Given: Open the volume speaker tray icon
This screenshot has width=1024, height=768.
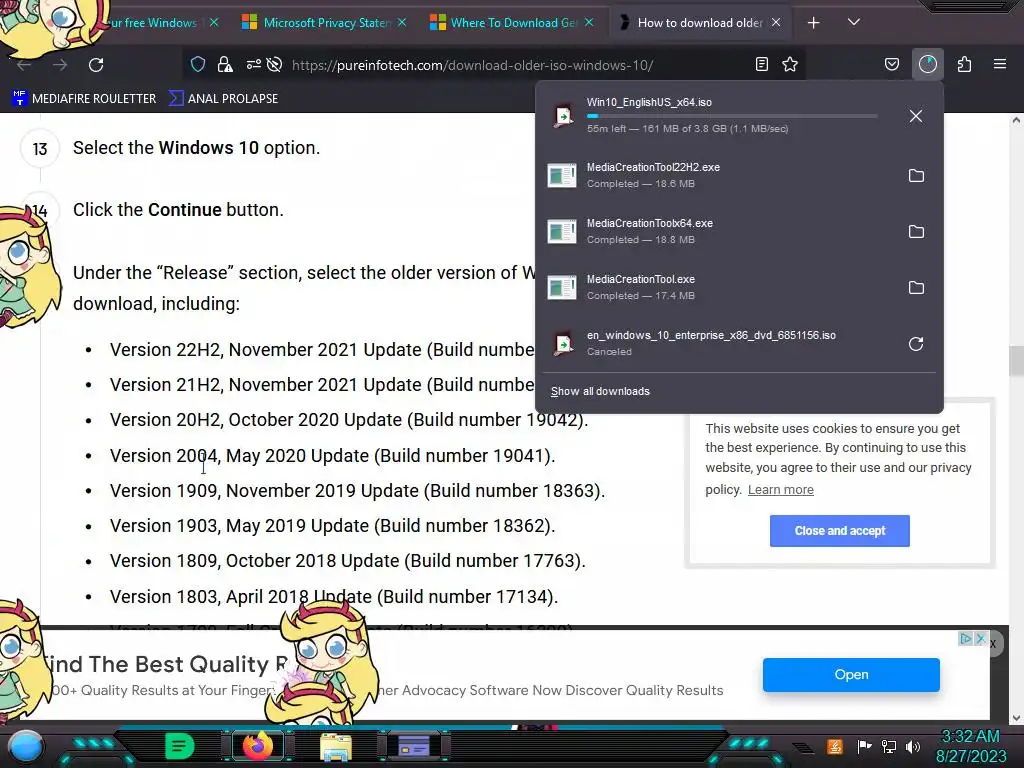Looking at the screenshot, I should (x=913, y=746).
